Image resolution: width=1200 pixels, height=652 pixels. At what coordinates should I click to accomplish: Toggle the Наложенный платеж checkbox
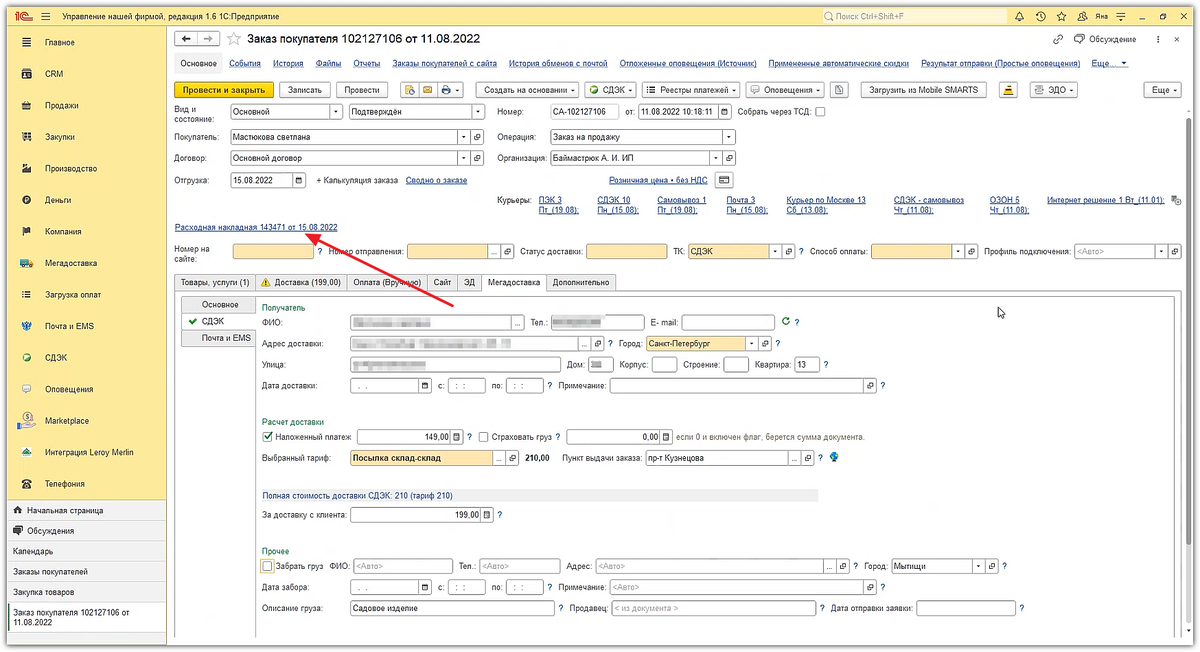pyautogui.click(x=267, y=437)
